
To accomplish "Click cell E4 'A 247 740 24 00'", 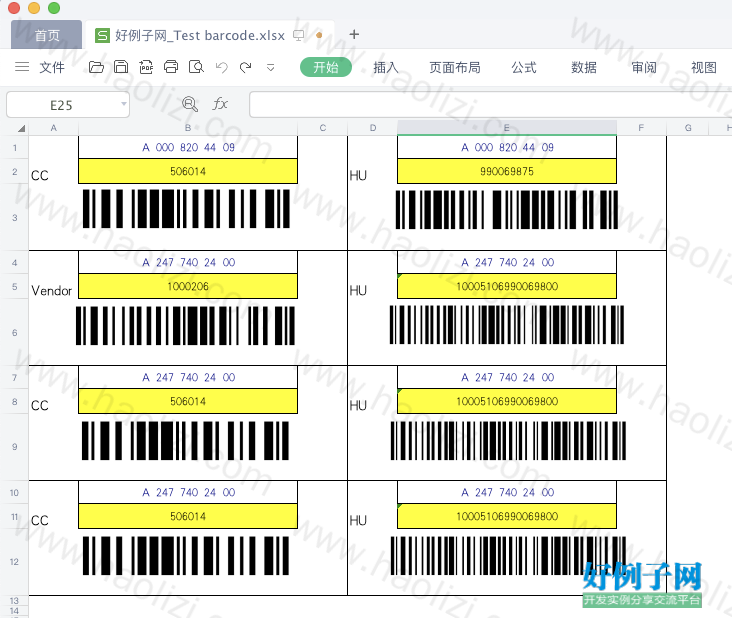I will [507, 262].
